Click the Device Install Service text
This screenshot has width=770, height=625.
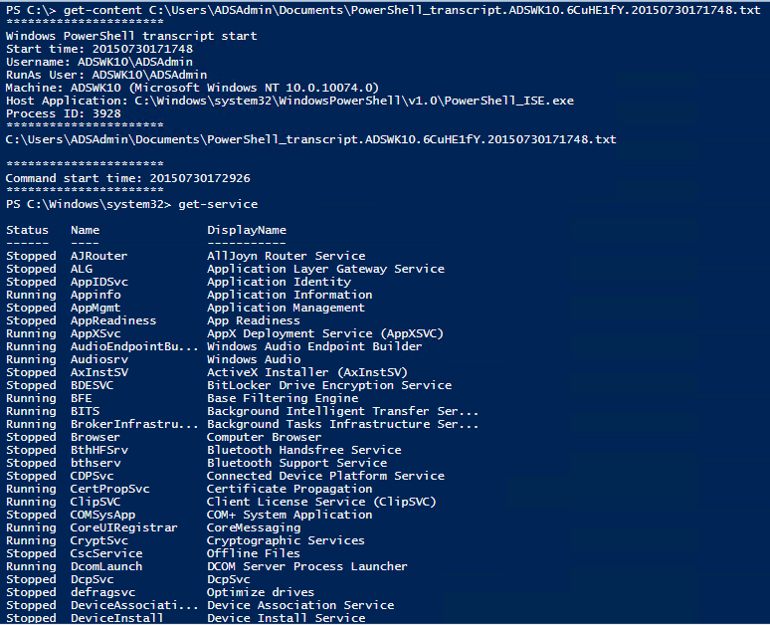coord(286,618)
